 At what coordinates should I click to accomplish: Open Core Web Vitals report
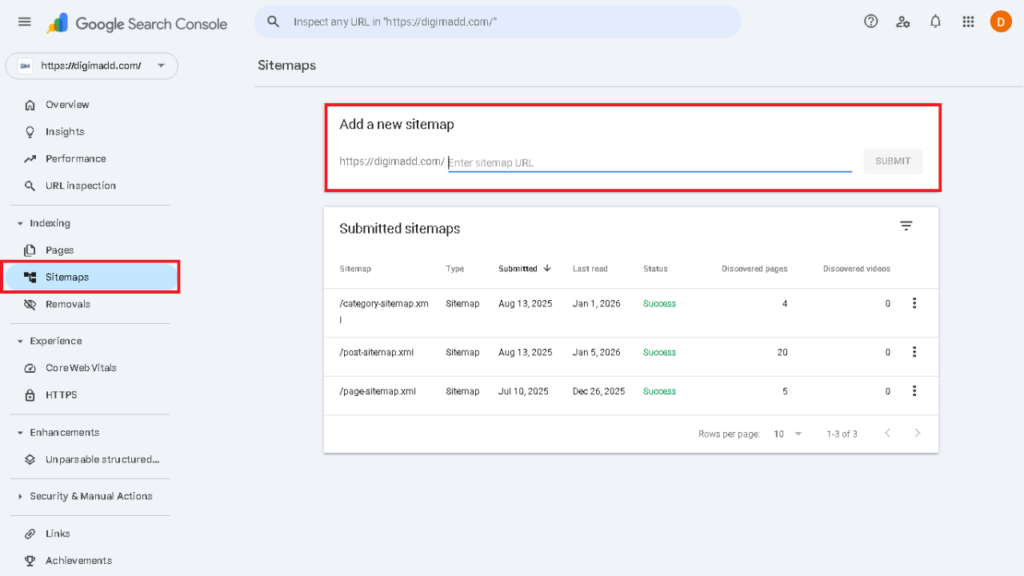coord(80,368)
